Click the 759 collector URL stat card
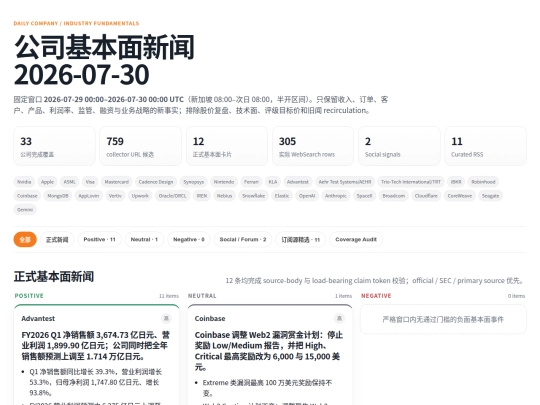Image resolution: width=540 pixels, height=405 pixels. [141, 146]
